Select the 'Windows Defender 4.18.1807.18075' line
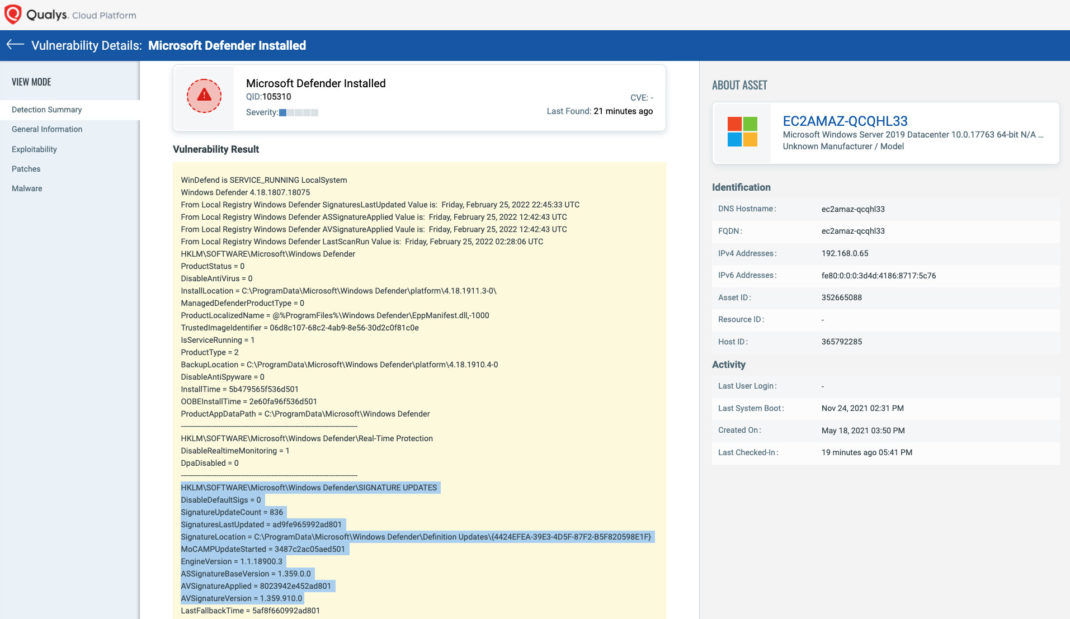Screen dimensions: 1070x619 coord(245,192)
